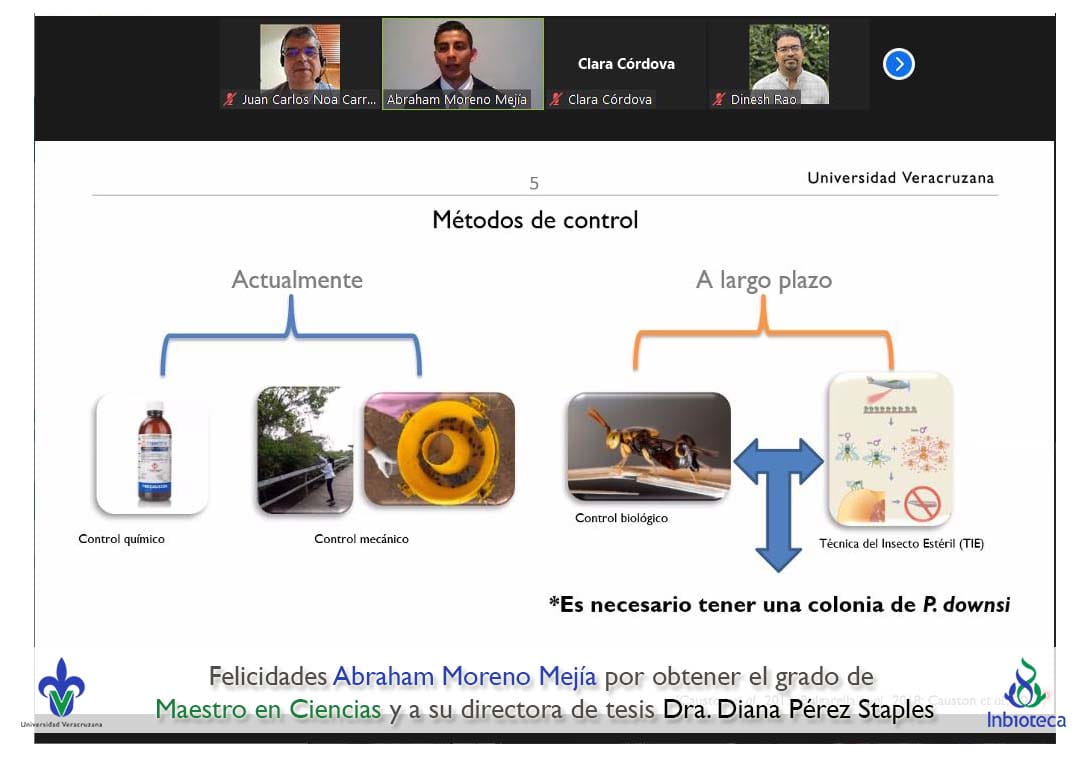
Task: Click the A largo plazo heading
Action: [763, 280]
